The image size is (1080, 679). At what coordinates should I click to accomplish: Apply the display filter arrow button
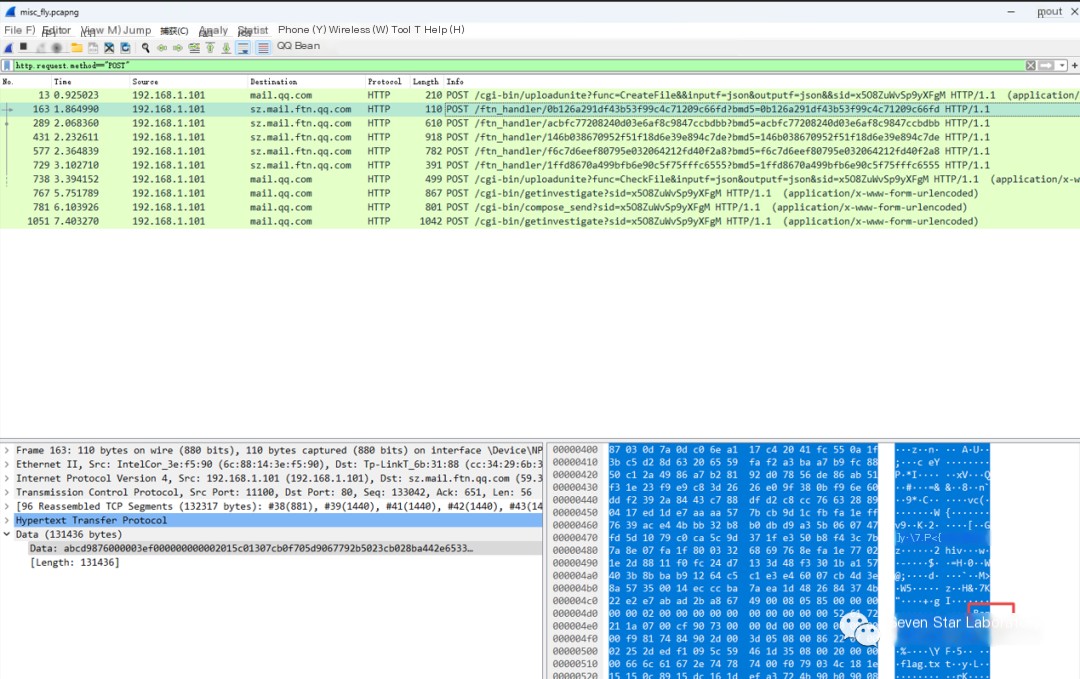pyautogui.click(x=1046, y=65)
